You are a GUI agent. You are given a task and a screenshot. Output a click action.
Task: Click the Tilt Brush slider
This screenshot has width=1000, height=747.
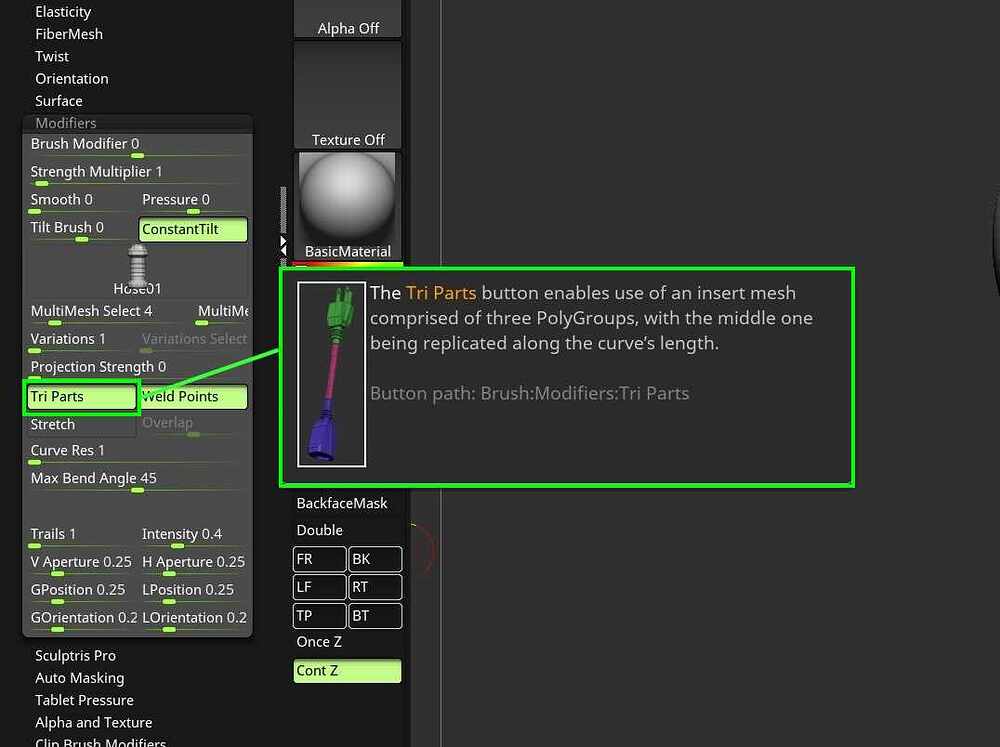click(82, 230)
